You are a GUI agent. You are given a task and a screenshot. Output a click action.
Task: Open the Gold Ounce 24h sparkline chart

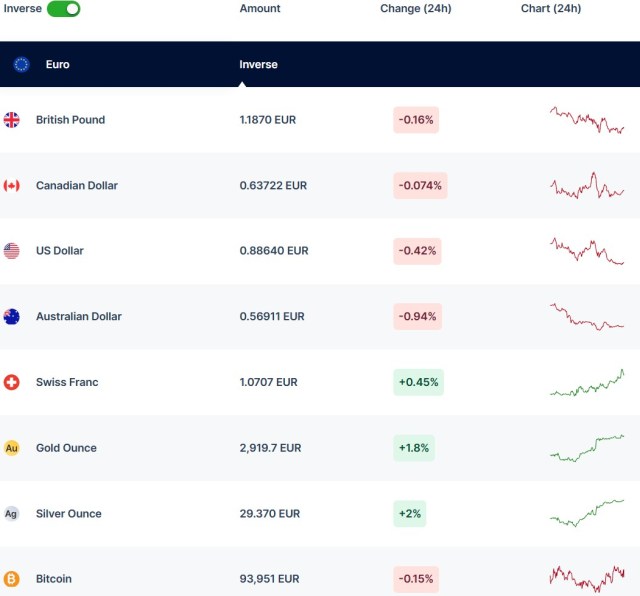pyautogui.click(x=587, y=447)
